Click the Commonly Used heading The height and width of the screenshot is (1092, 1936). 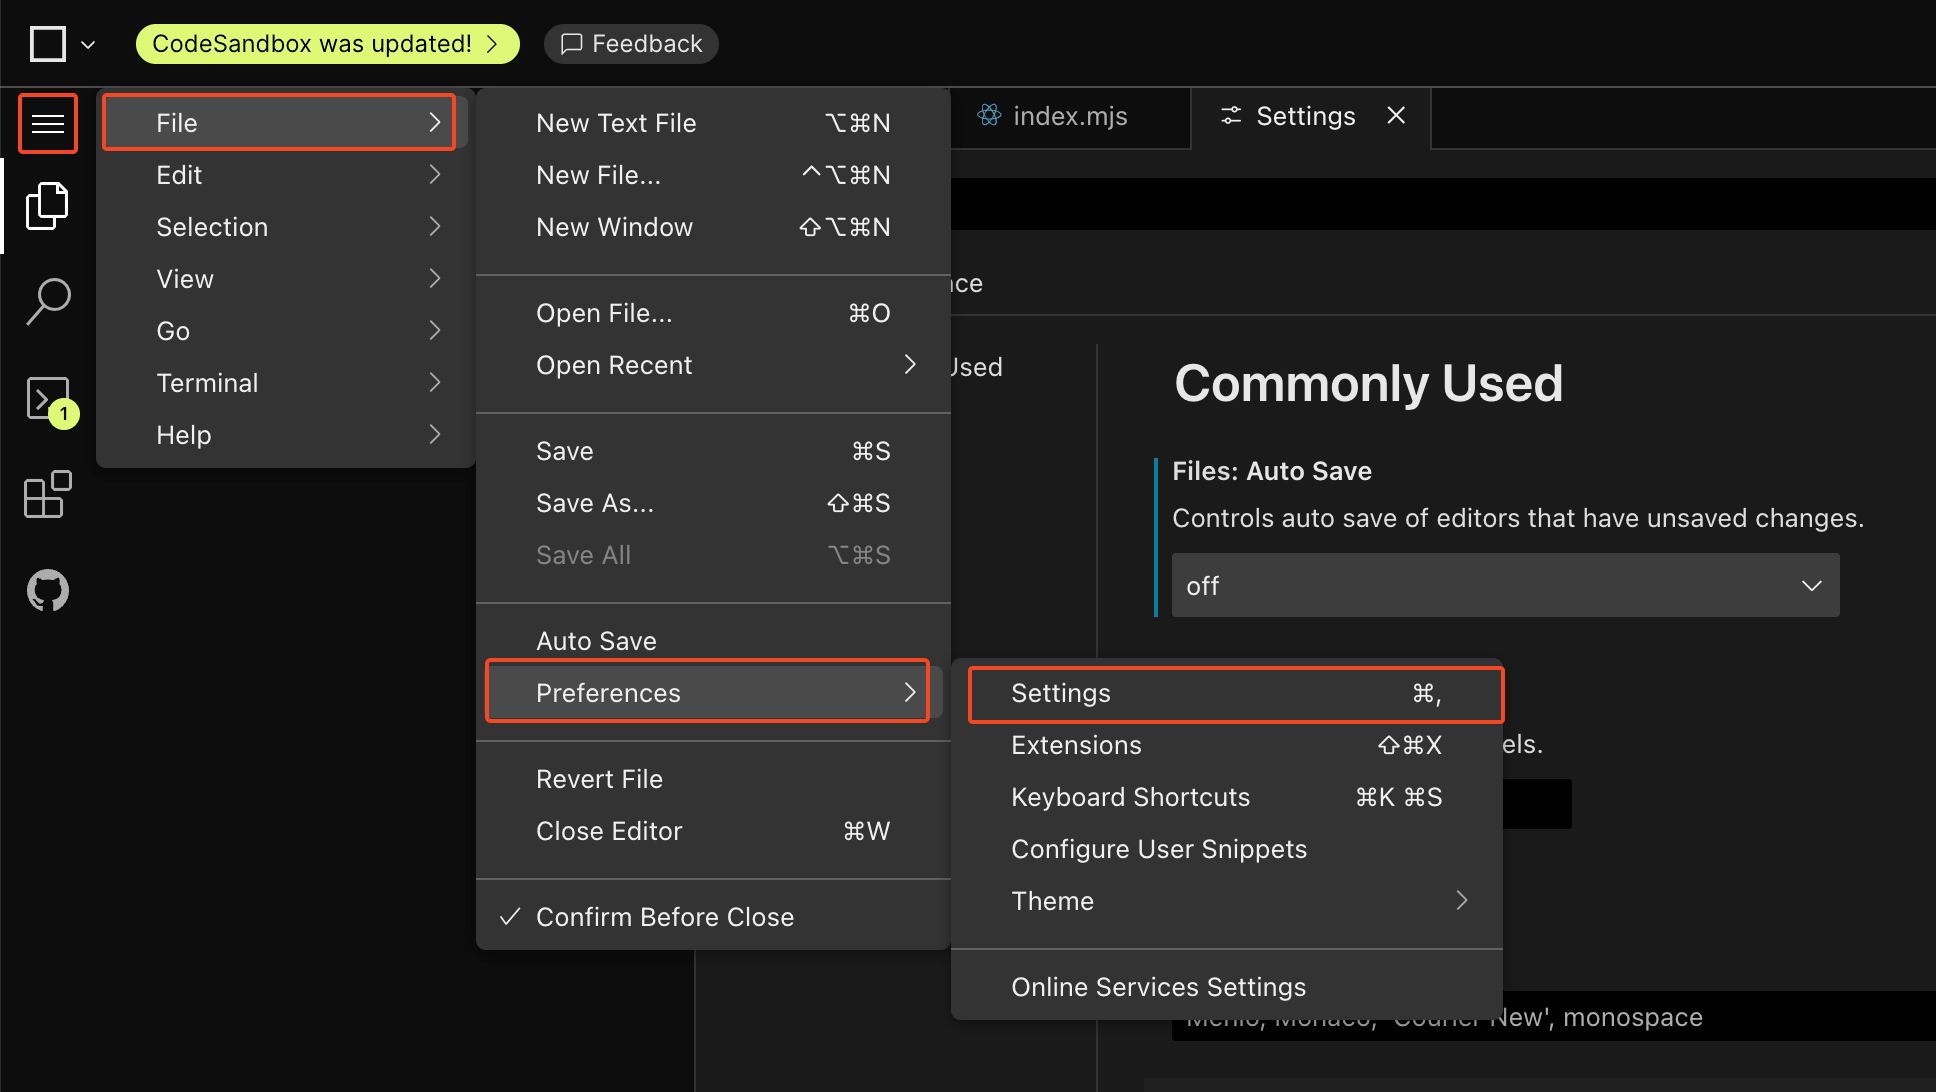pos(1368,384)
